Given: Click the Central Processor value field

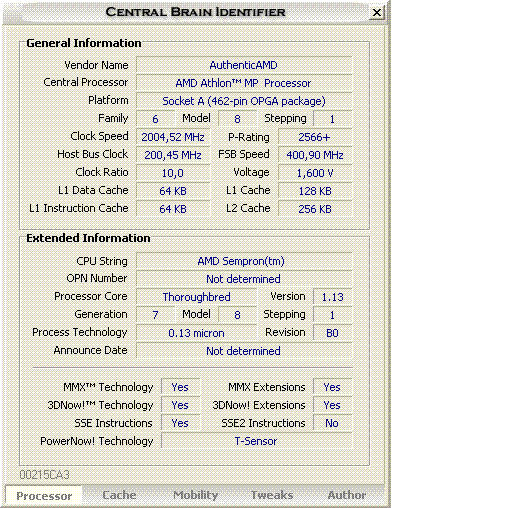Looking at the screenshot, I should coord(244,83).
